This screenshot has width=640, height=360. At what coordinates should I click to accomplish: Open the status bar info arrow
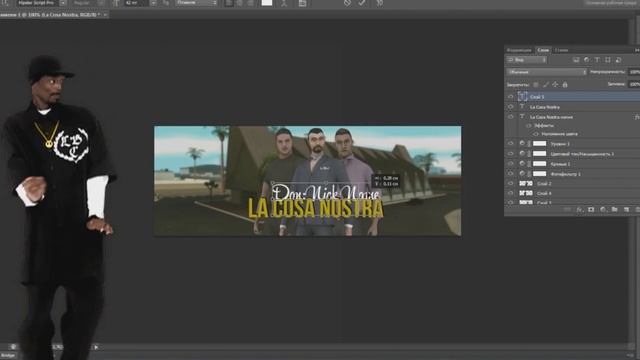click(96, 347)
